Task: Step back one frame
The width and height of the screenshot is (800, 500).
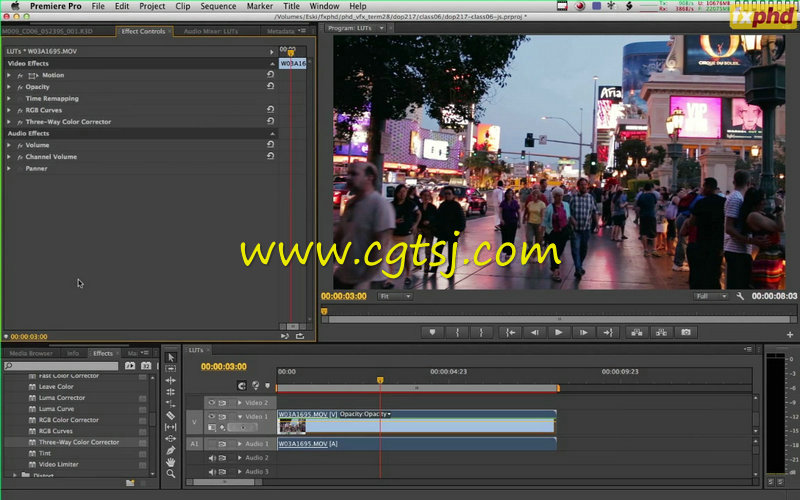Action: click(x=534, y=332)
